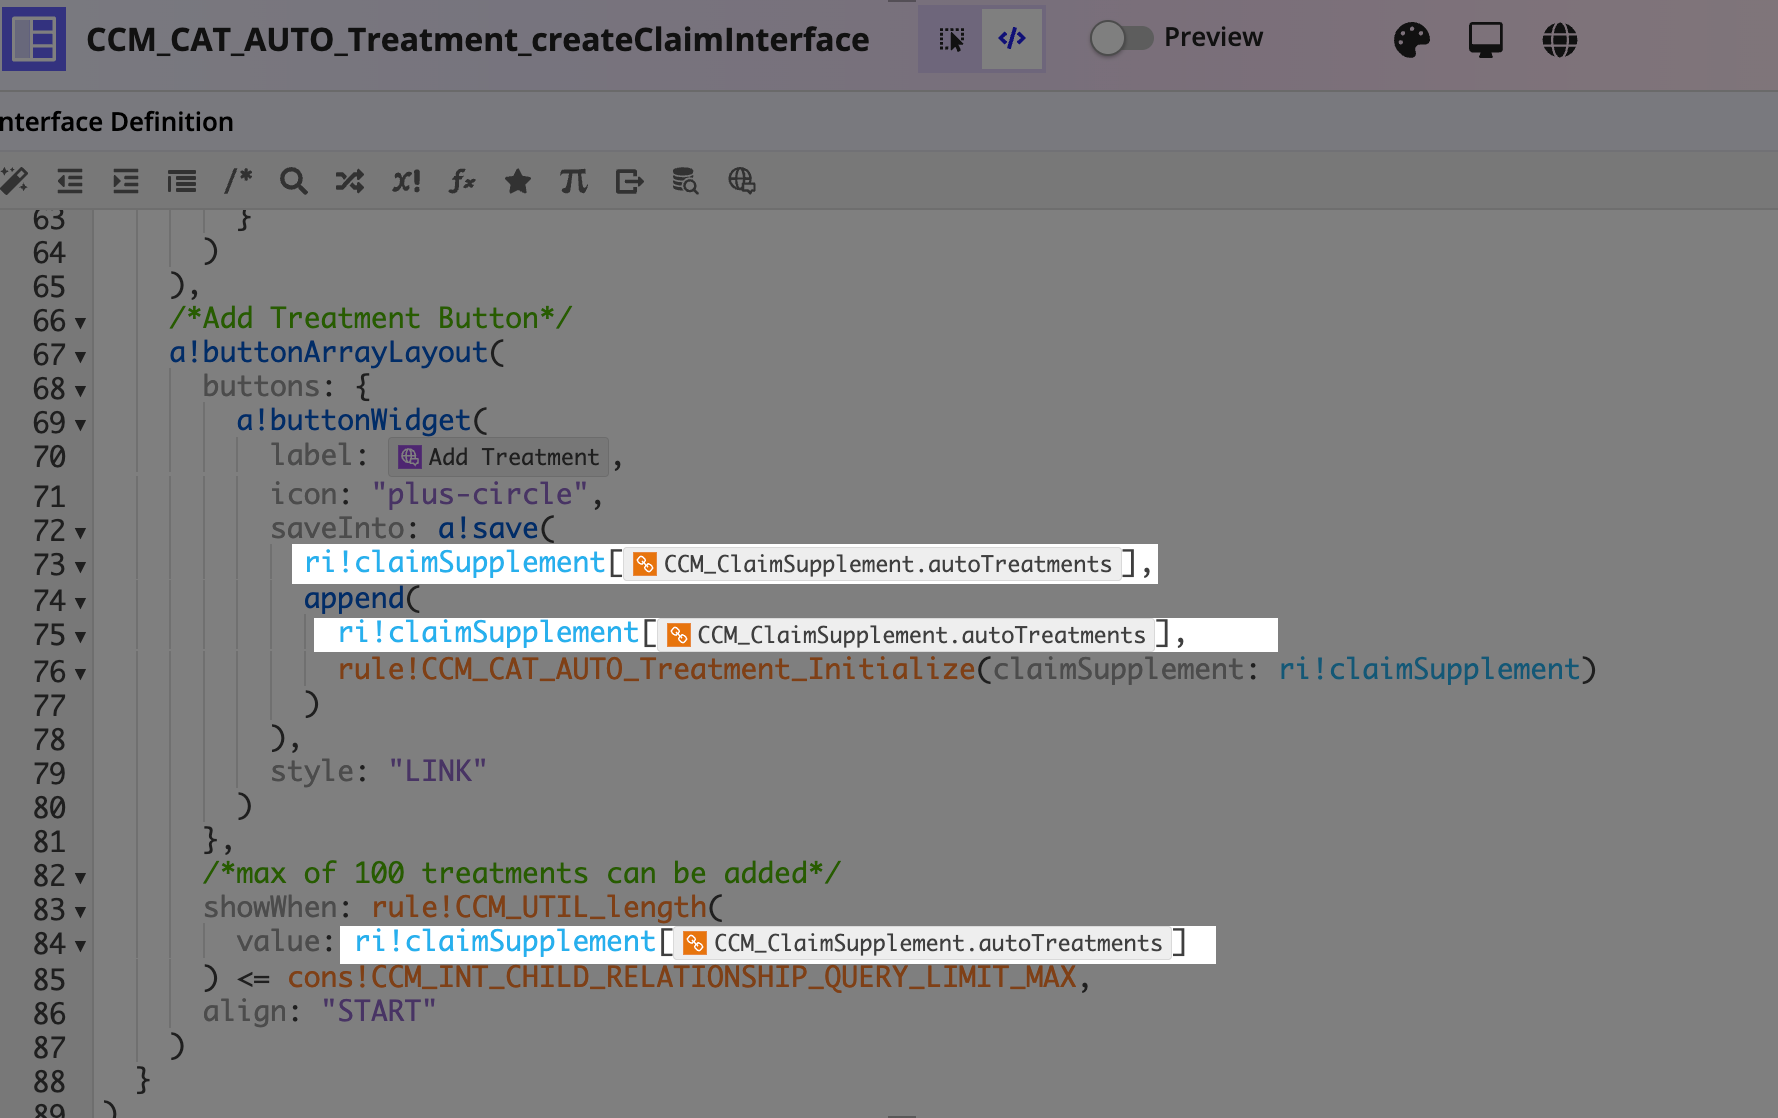Click the a!save function text

pos(488,528)
